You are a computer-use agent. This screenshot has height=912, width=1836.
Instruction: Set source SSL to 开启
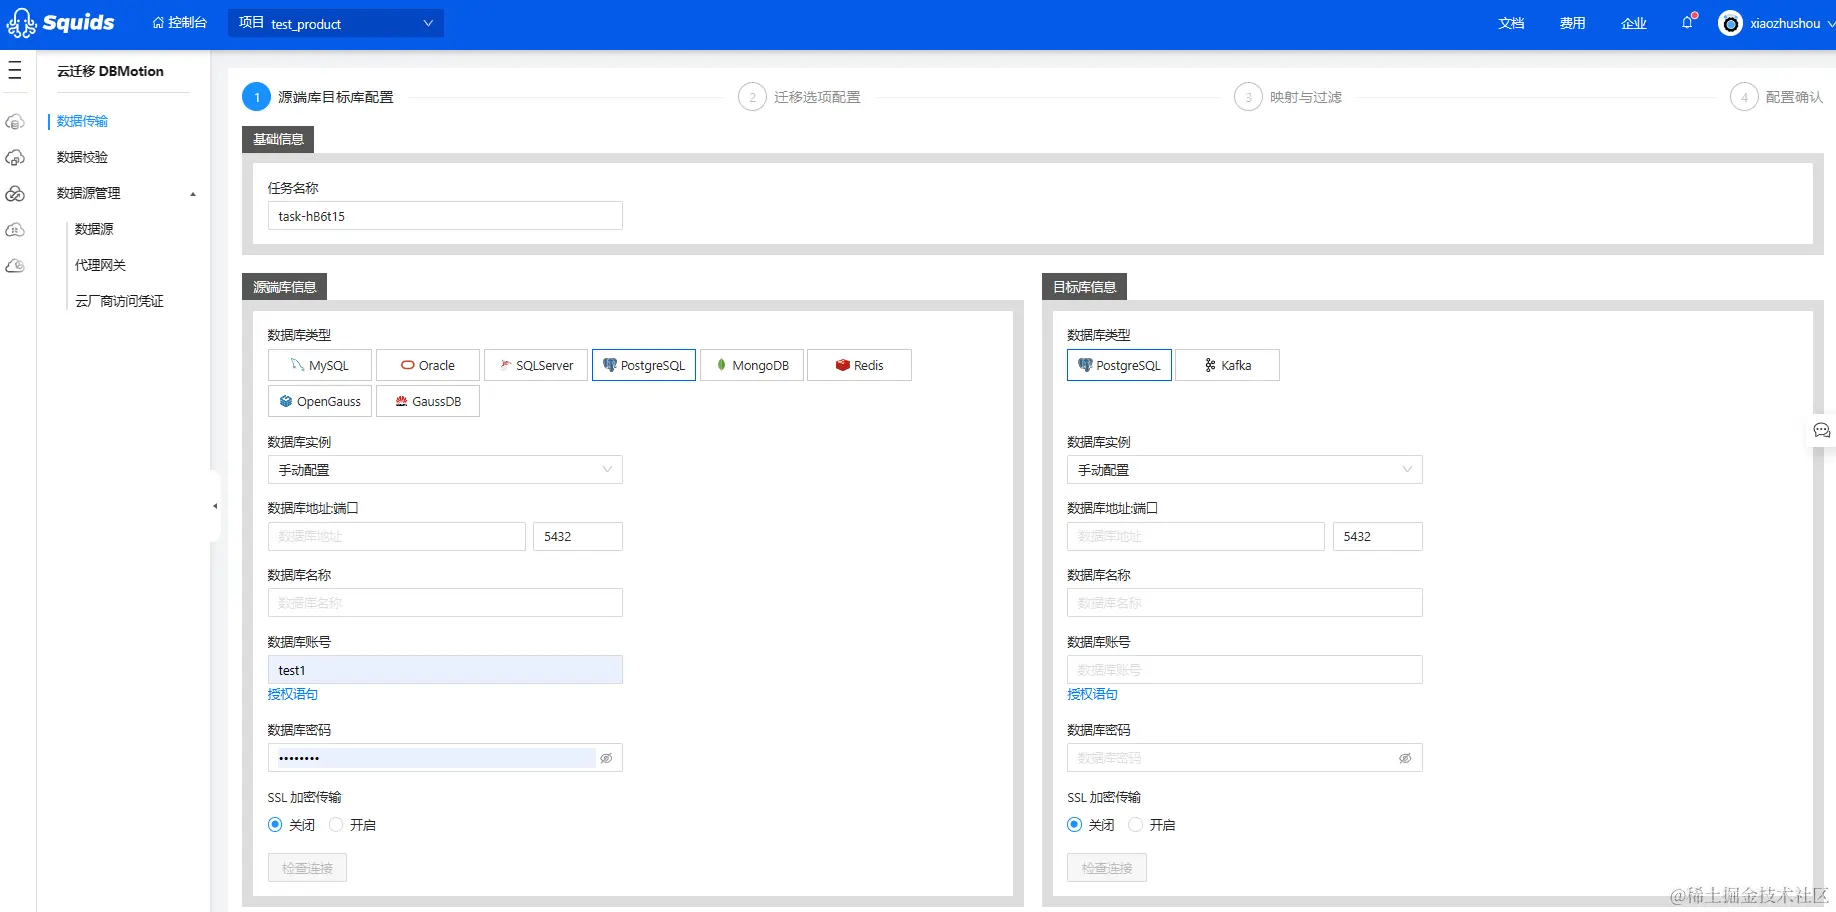pos(336,825)
